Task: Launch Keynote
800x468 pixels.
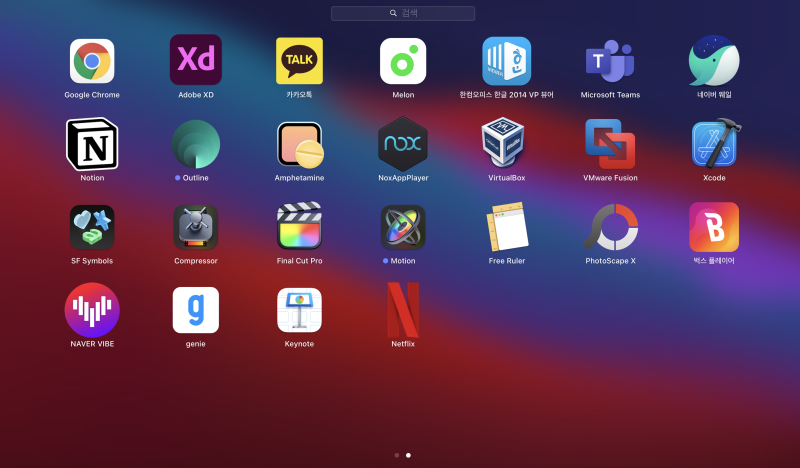Action: [x=299, y=310]
